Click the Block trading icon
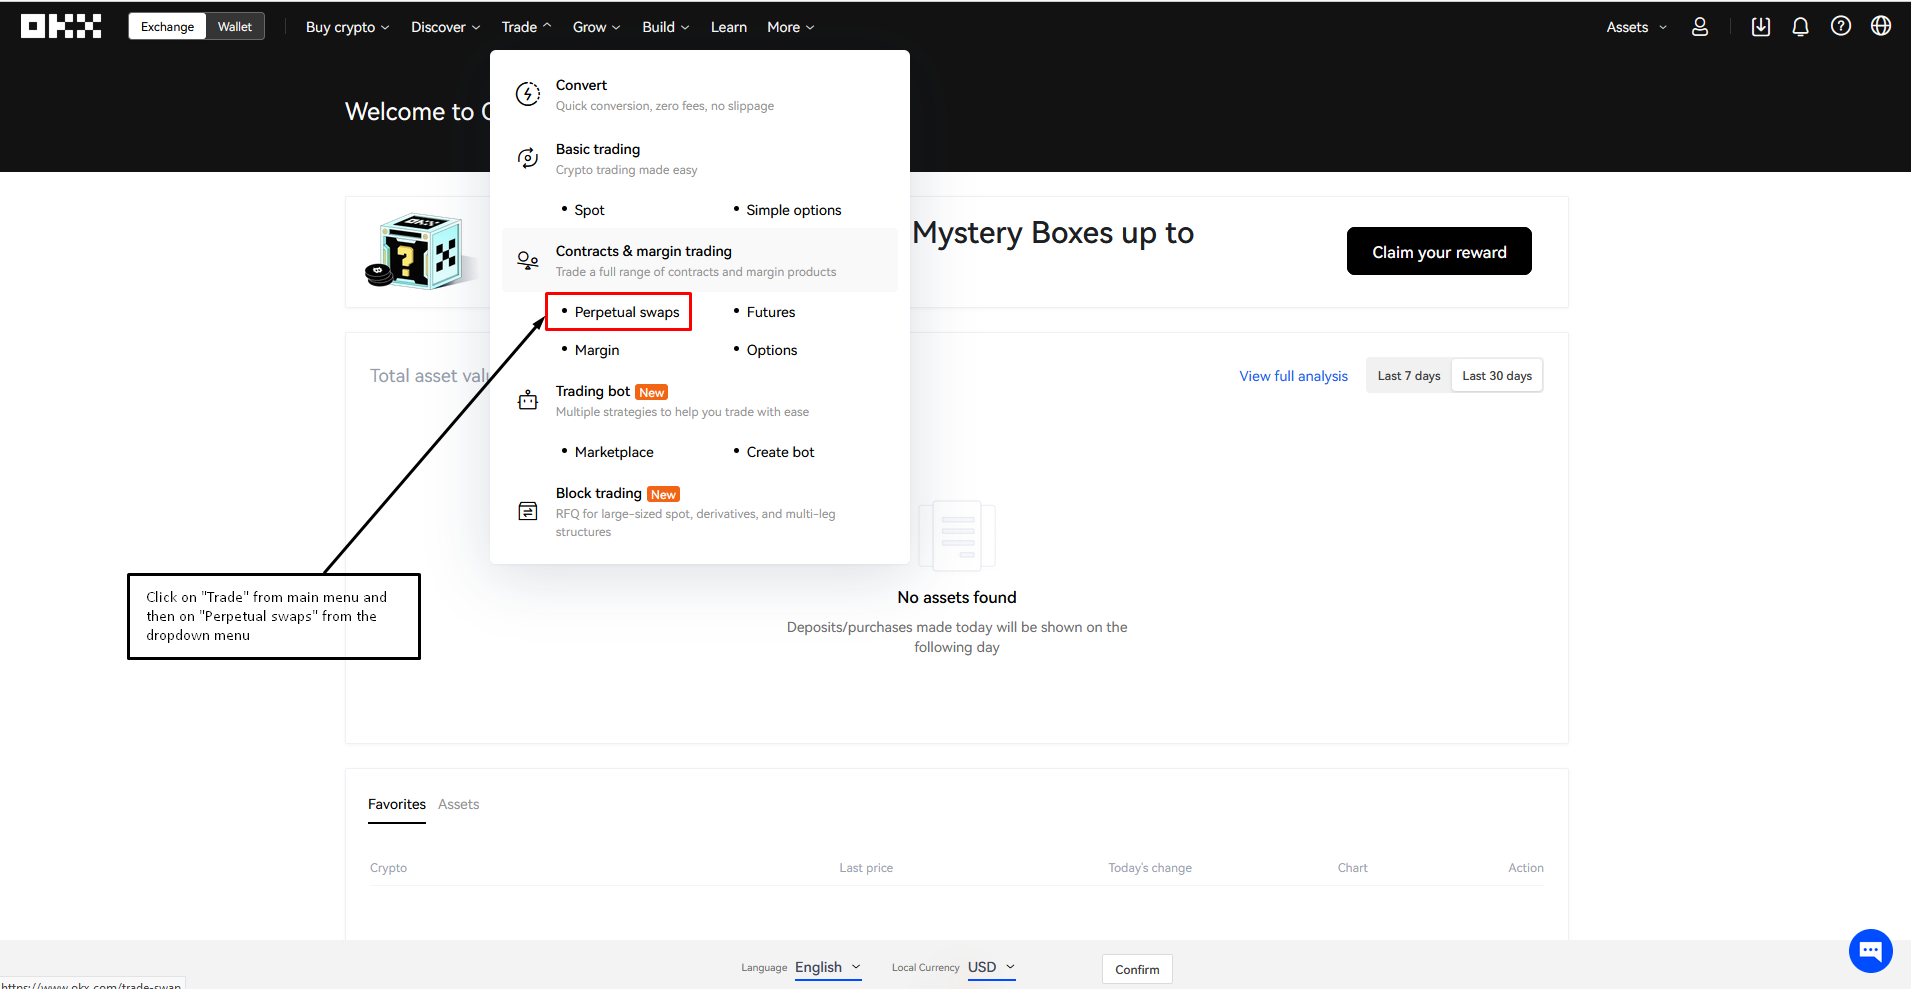This screenshot has width=1911, height=989. pos(528,511)
